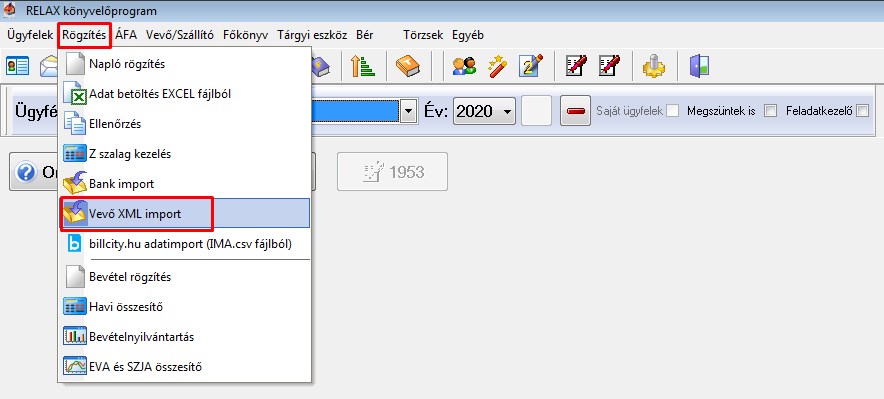Open the Tárgyi eszköz menu
This screenshot has width=884, height=399.
click(312, 35)
